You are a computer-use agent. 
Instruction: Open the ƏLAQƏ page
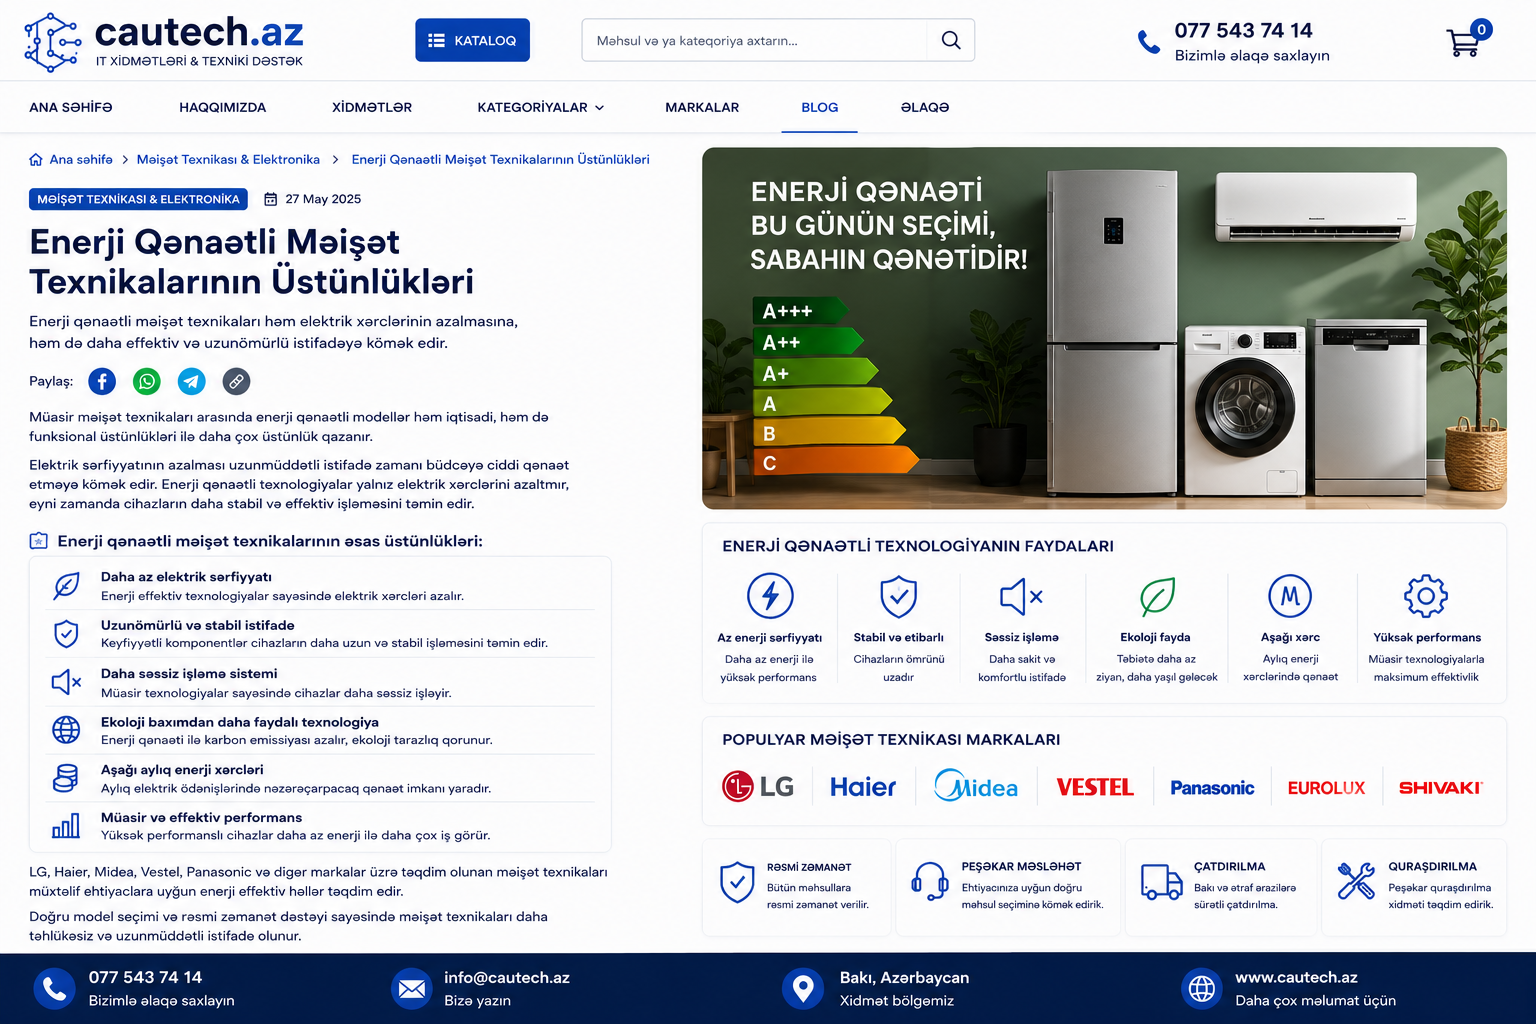(925, 107)
